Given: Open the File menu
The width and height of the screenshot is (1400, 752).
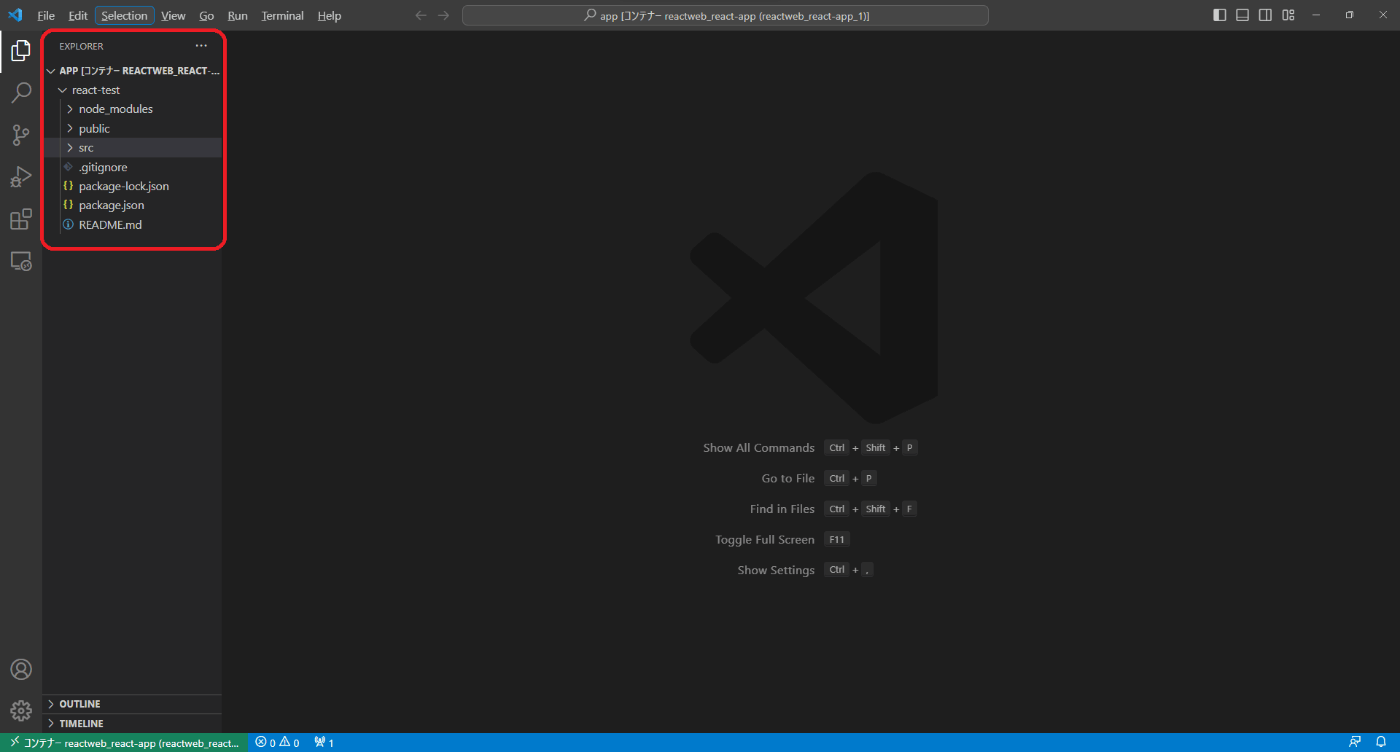Looking at the screenshot, I should [x=46, y=16].
